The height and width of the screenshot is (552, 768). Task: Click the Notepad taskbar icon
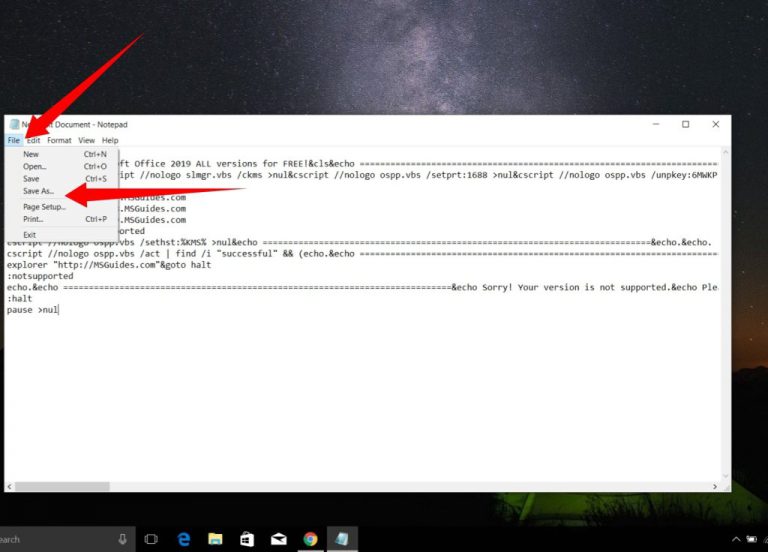tap(342, 539)
